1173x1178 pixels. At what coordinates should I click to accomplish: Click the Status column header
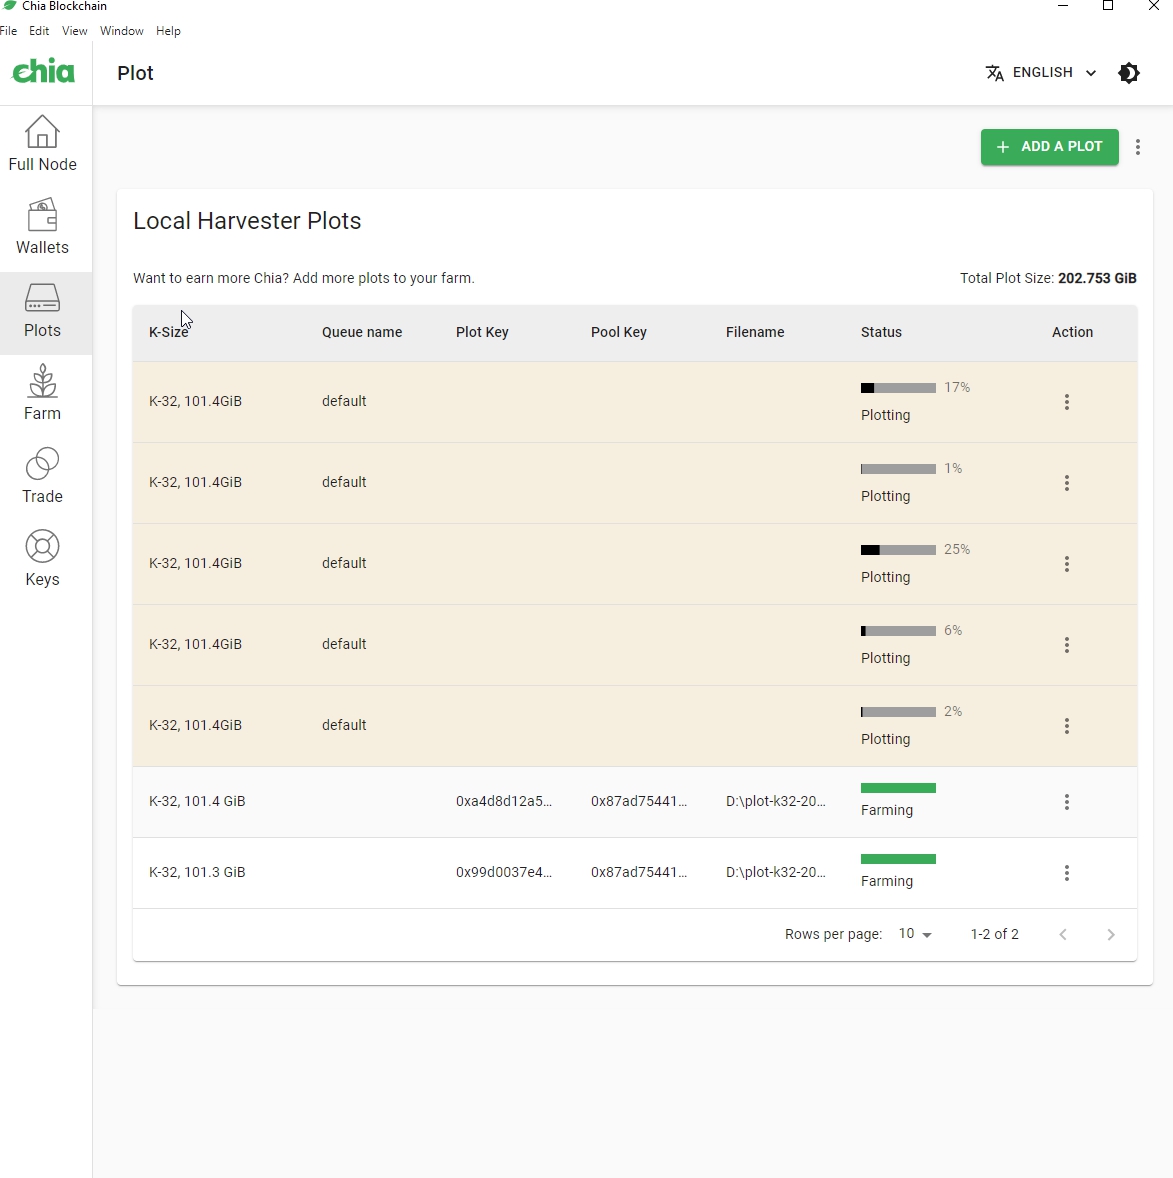[x=881, y=332]
